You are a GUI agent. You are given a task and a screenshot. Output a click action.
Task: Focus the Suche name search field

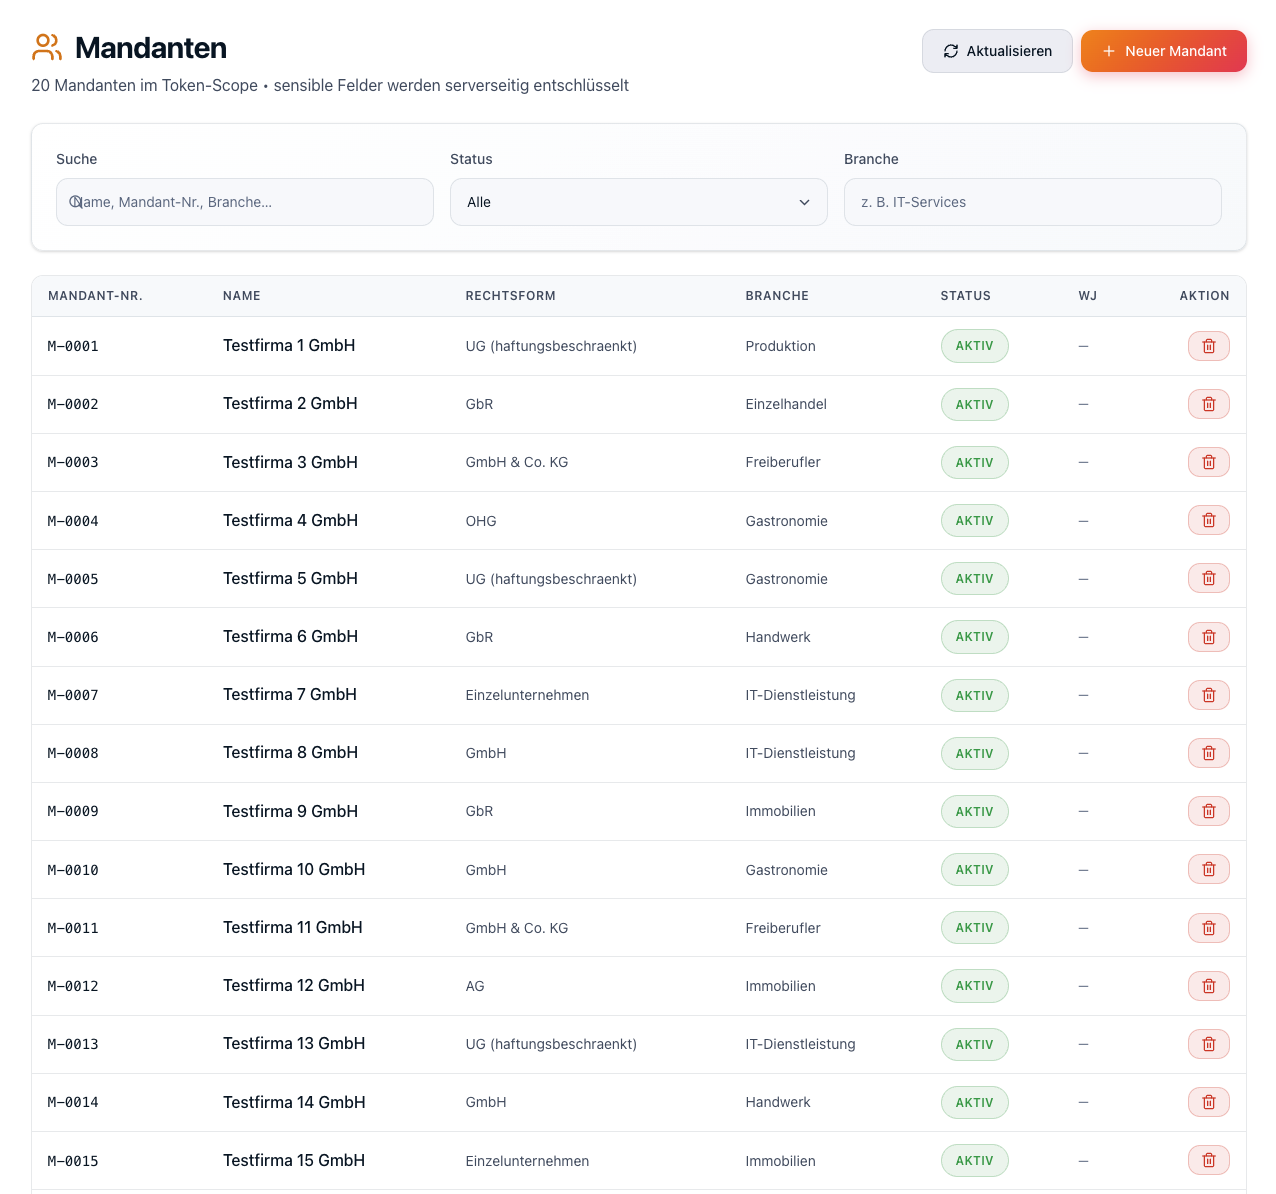(x=245, y=202)
